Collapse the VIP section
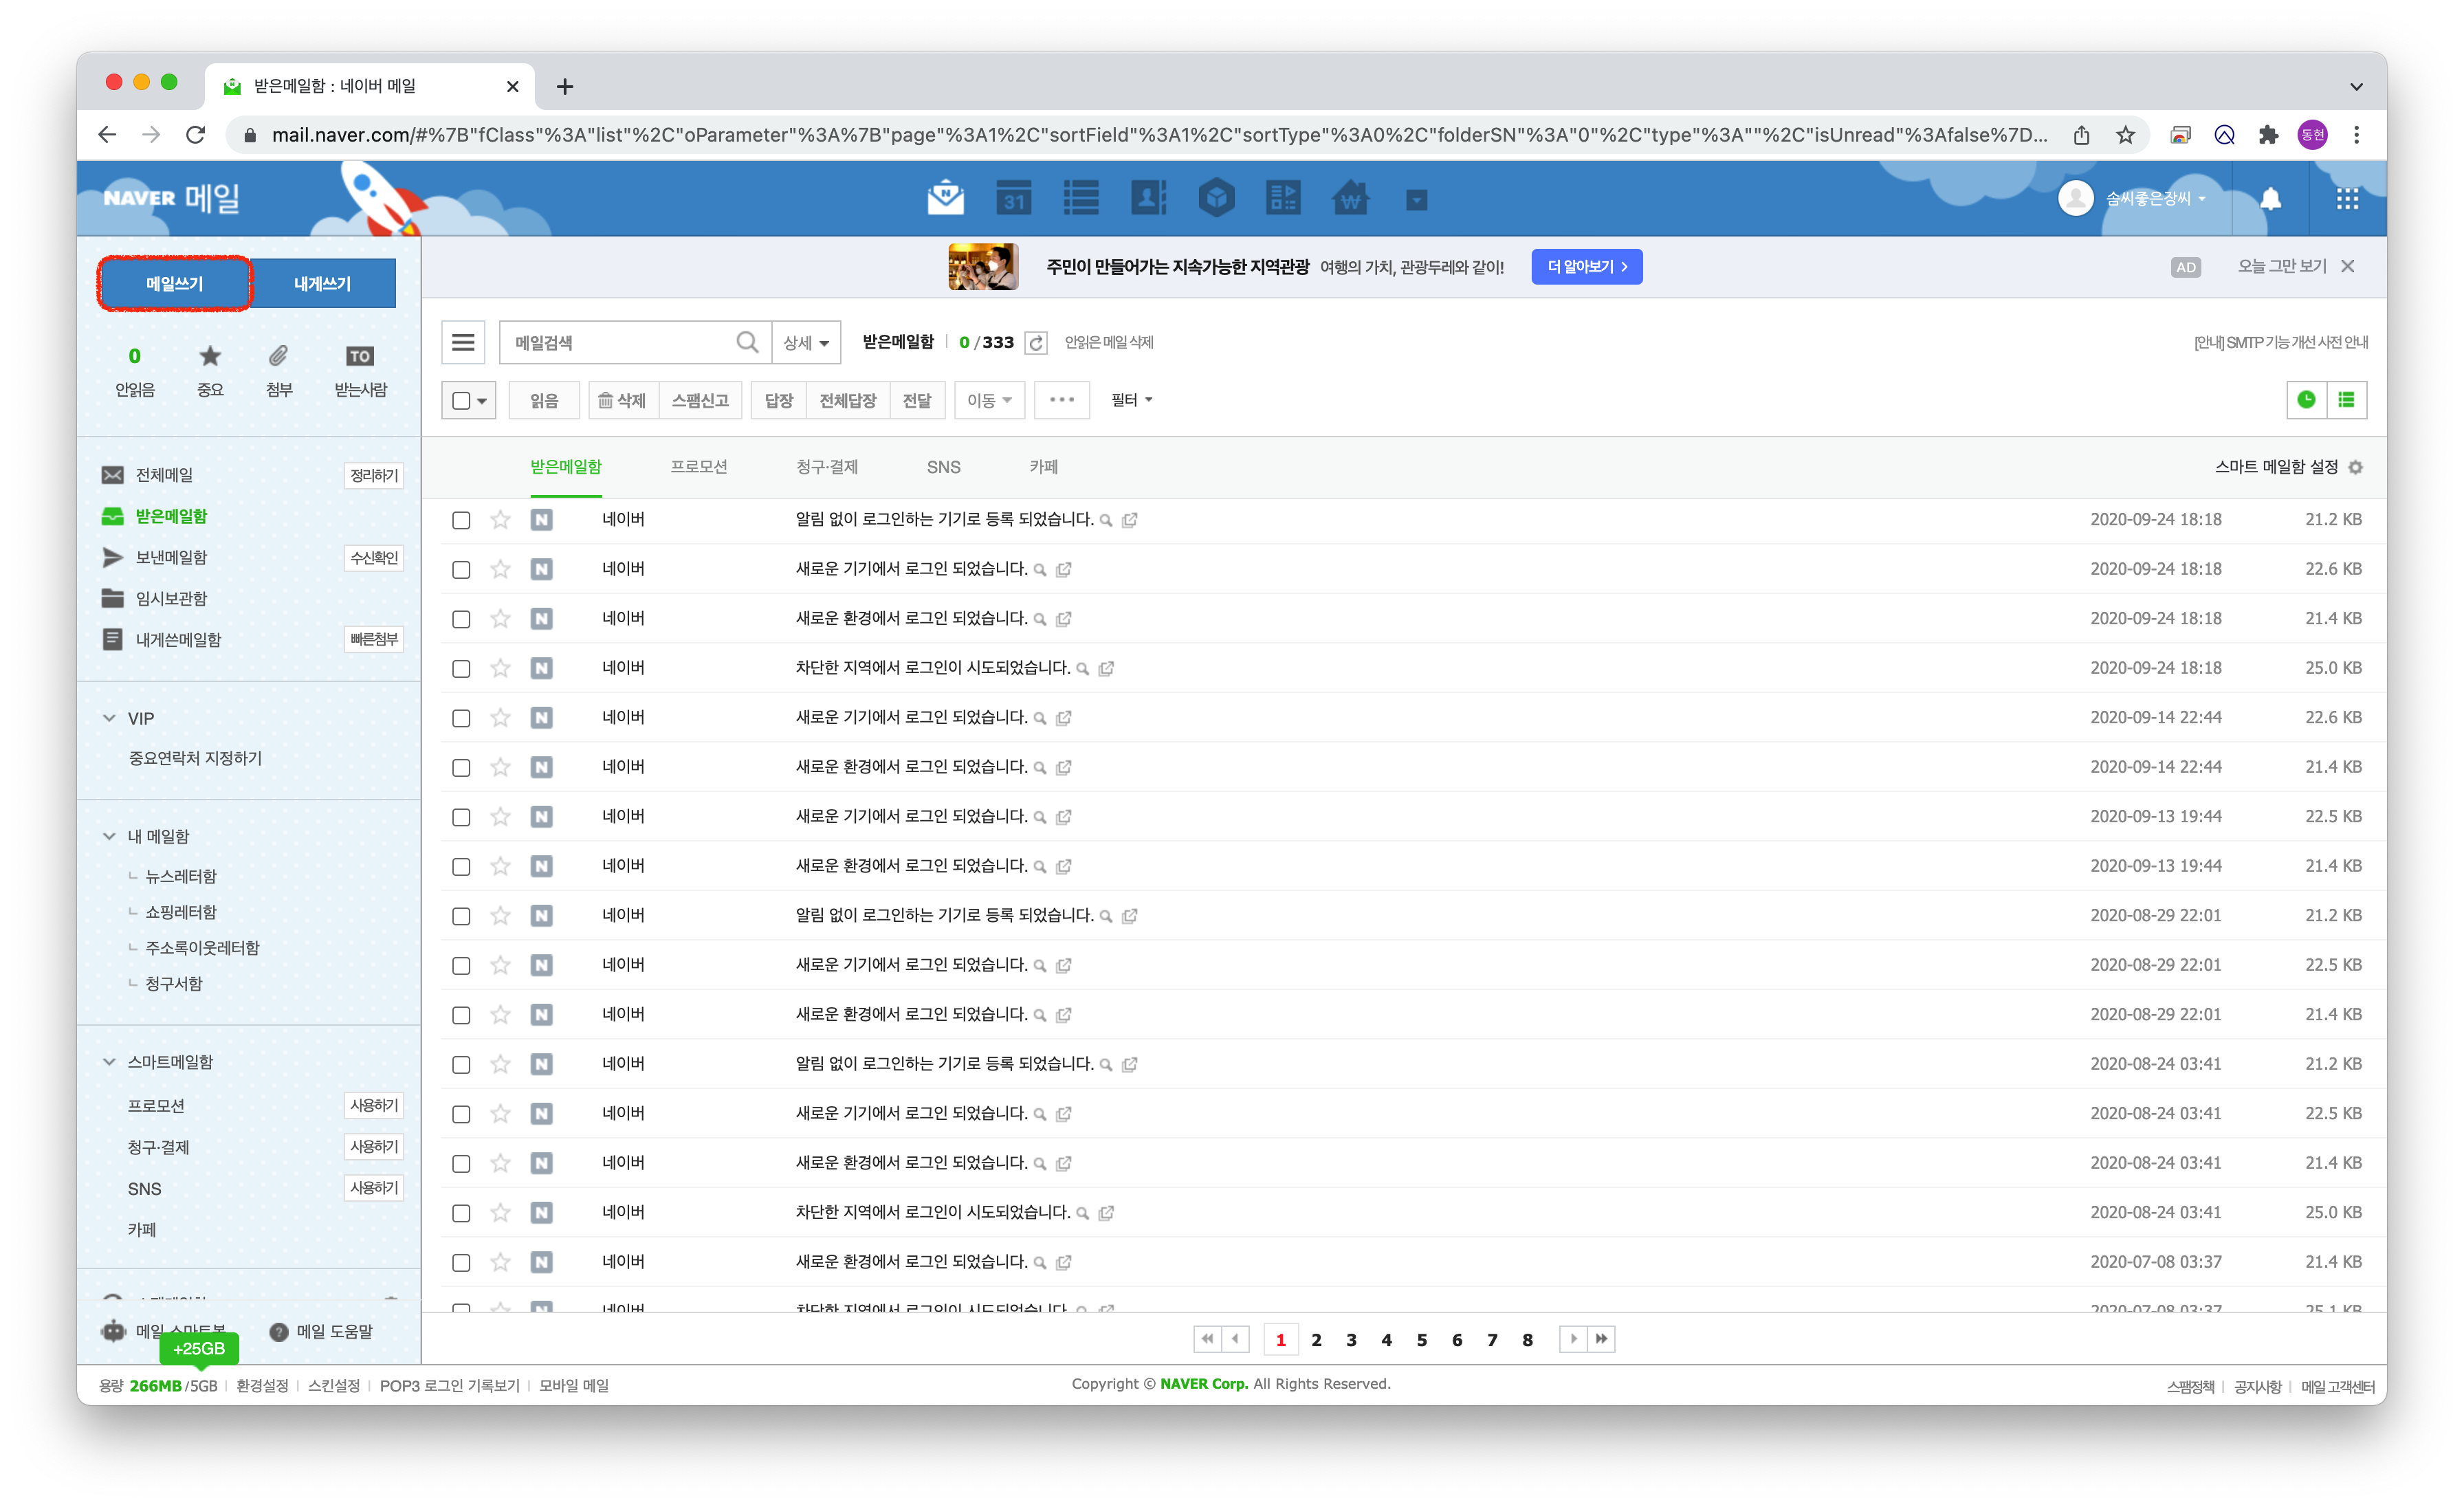Image resolution: width=2464 pixels, height=1507 pixels. tap(110, 718)
